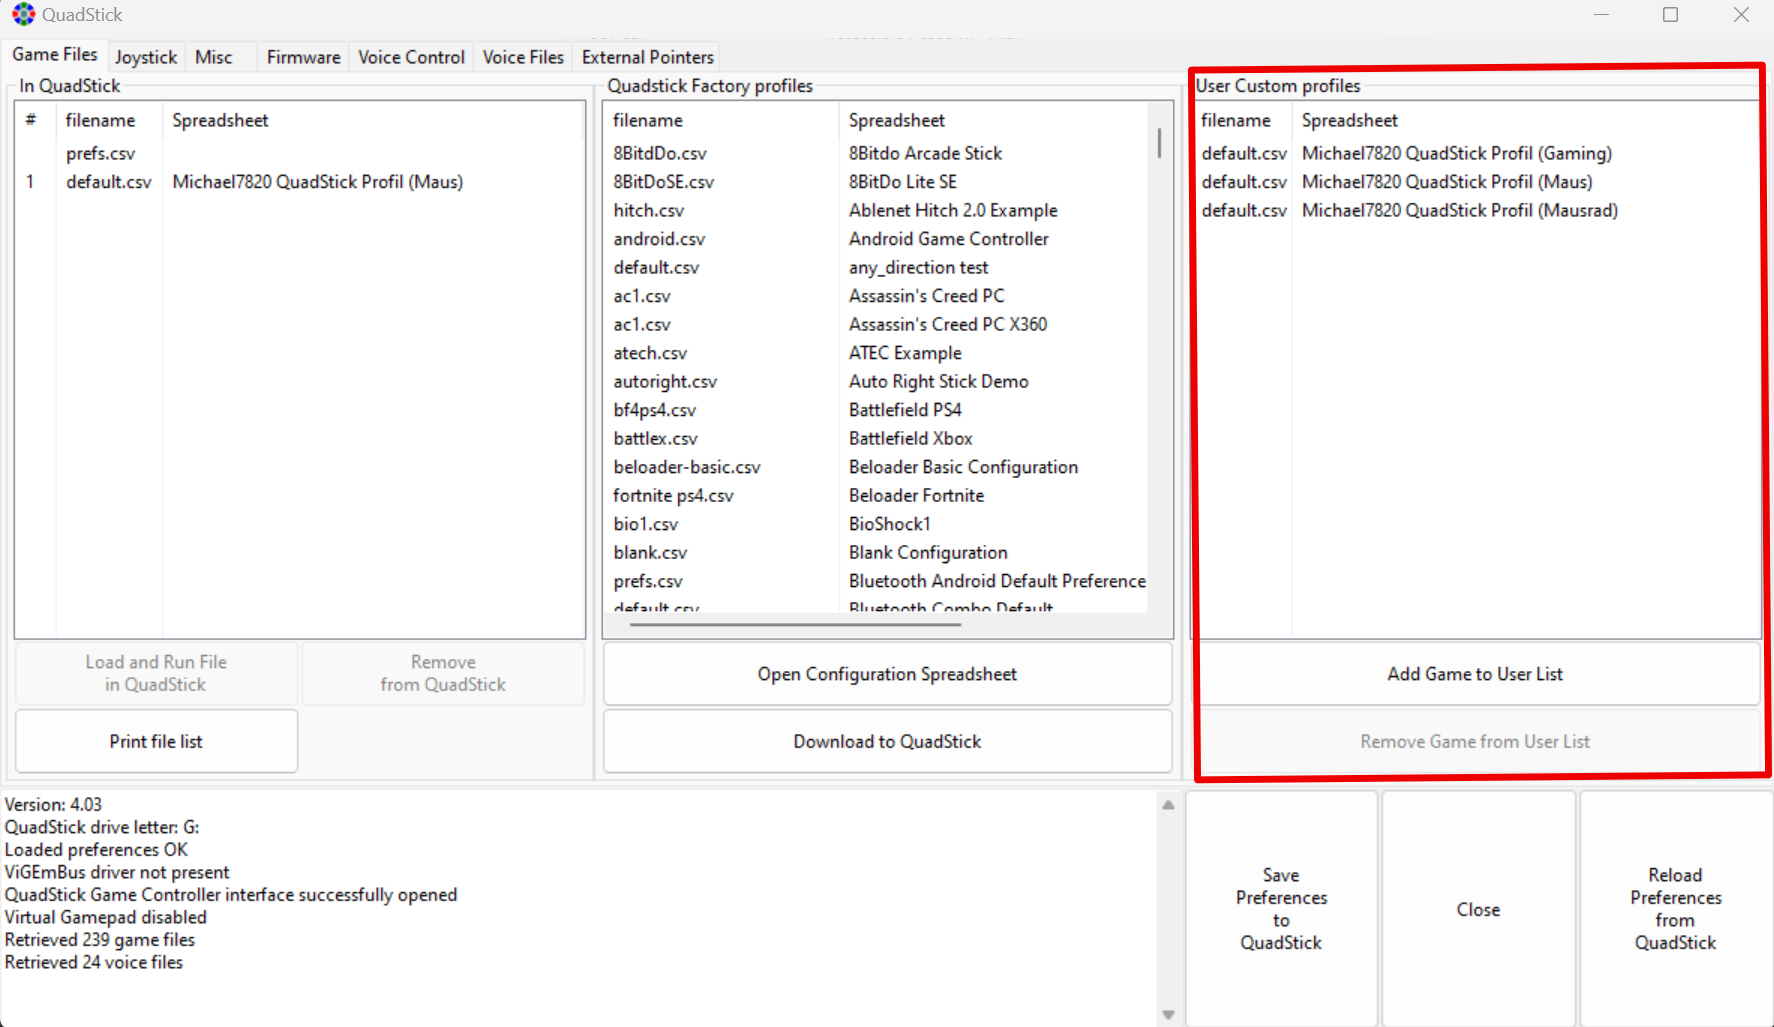Select the Battlefield PS4 factory profile

click(904, 410)
